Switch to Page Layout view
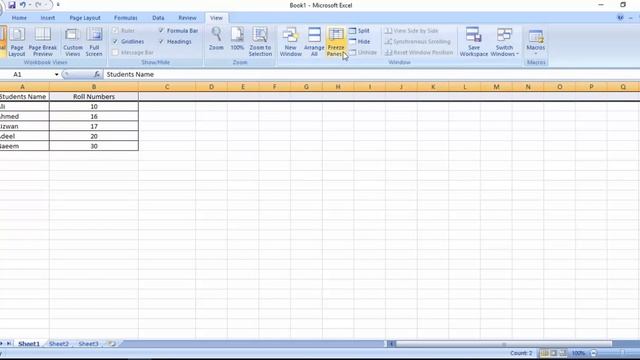Screen dimensions: 640x360 coord(17,42)
